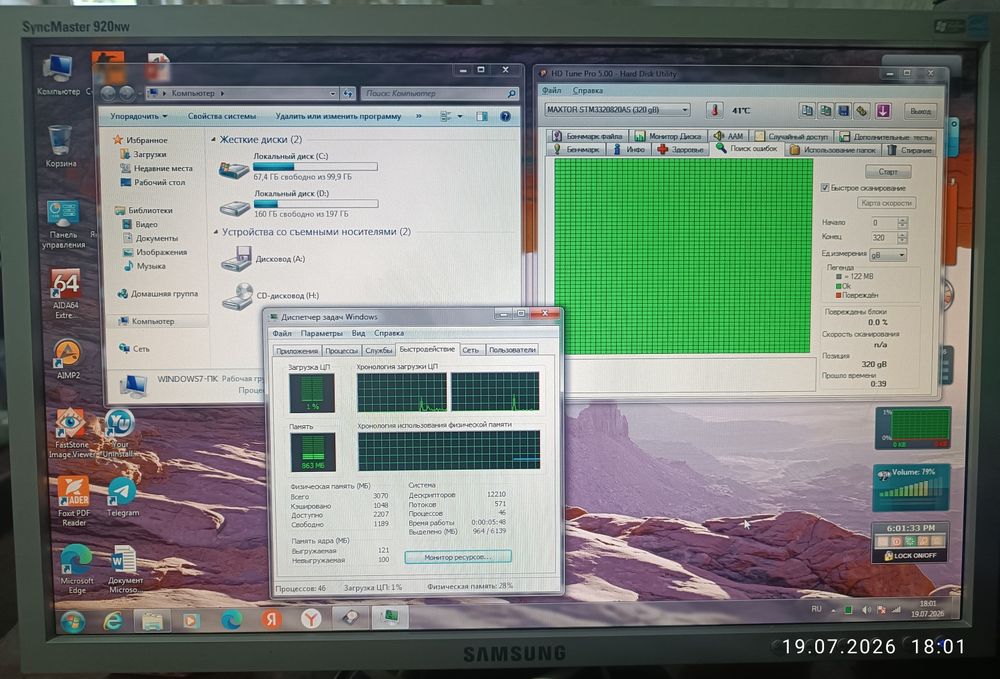Select the CD drive (H:) icon

click(x=237, y=296)
